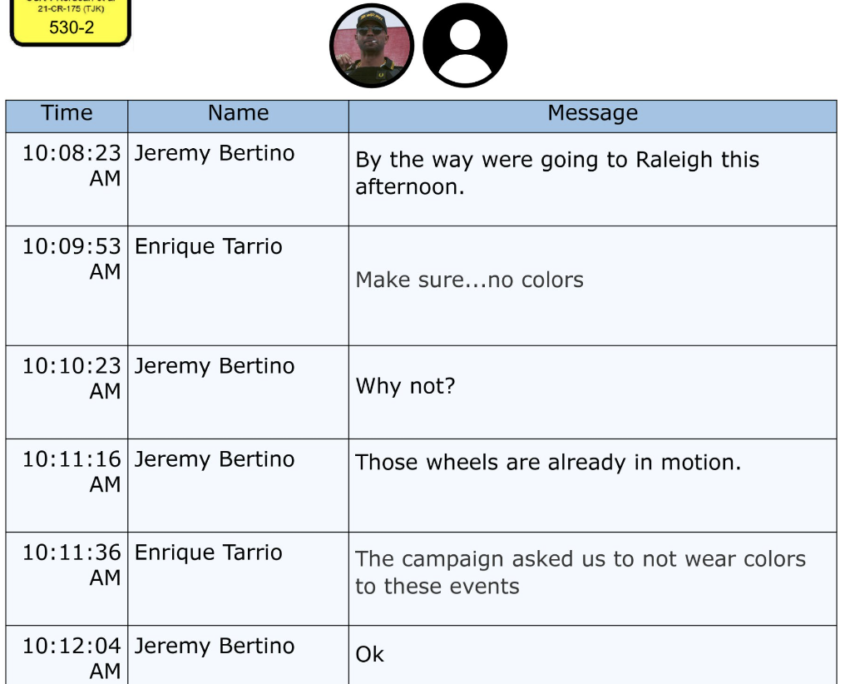Image resolution: width=845 pixels, height=684 pixels.
Task: Select the Time column header
Action: [67, 113]
